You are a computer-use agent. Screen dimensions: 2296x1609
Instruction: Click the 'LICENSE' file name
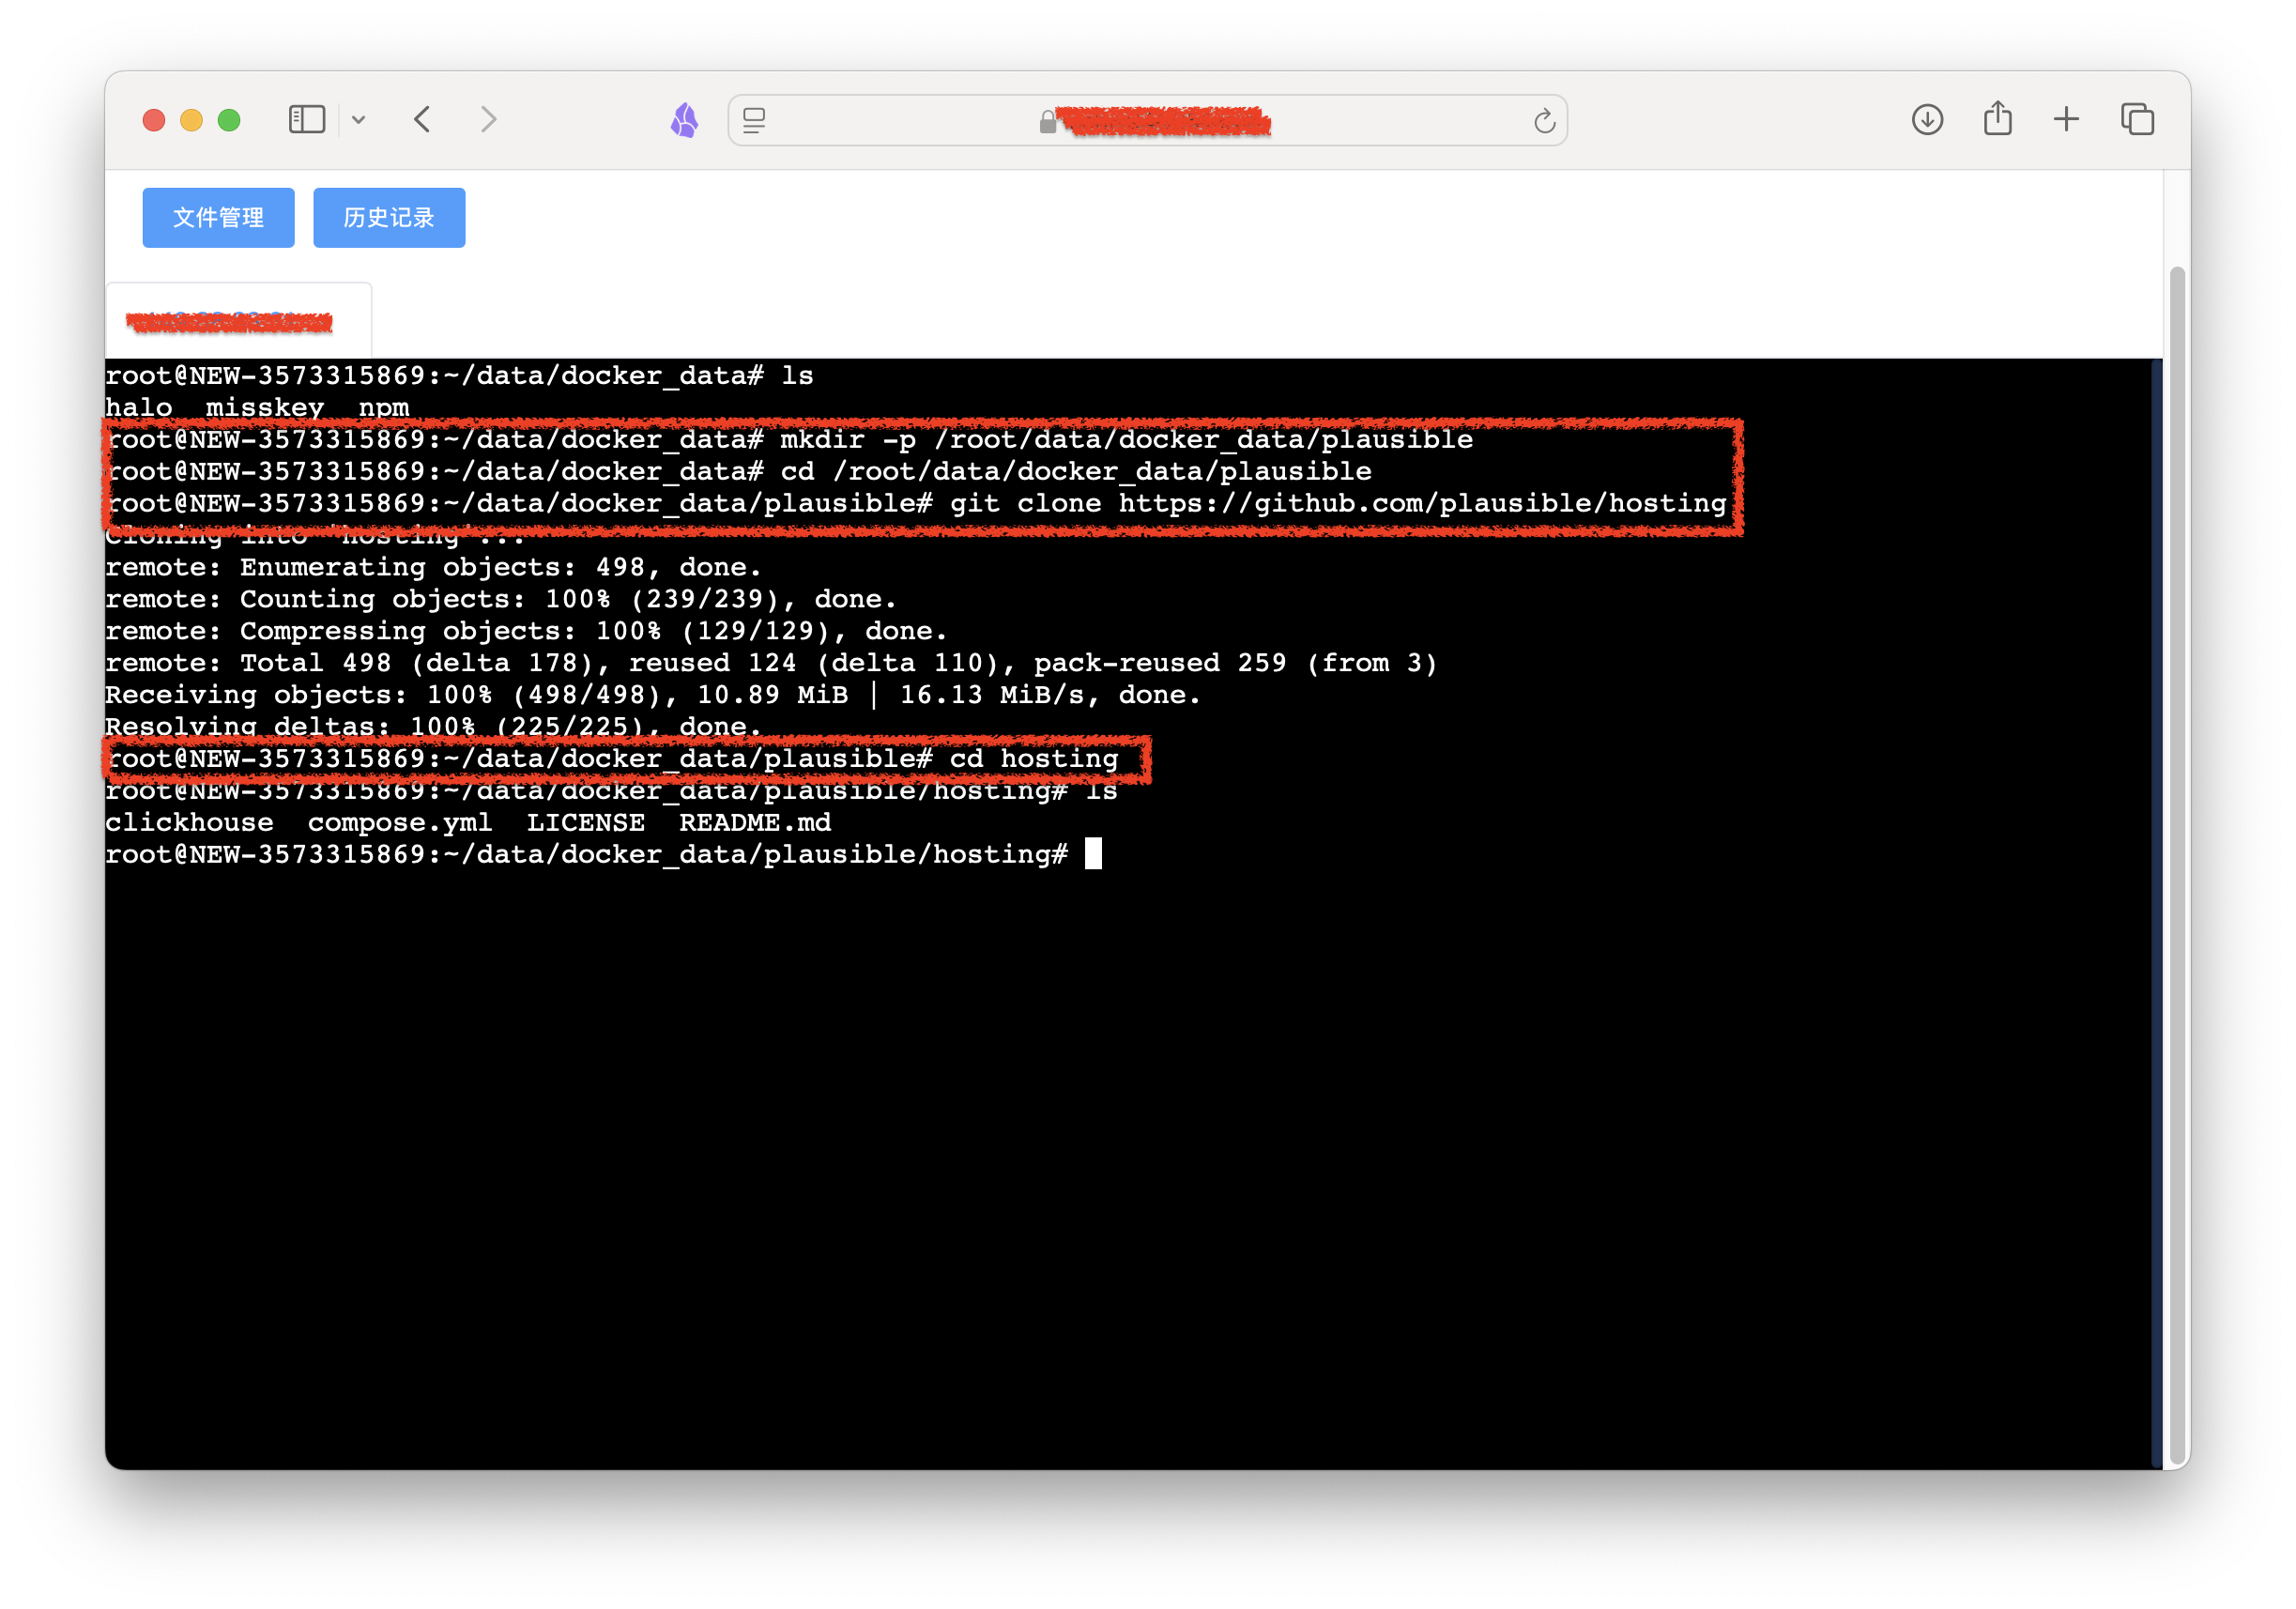(585, 822)
